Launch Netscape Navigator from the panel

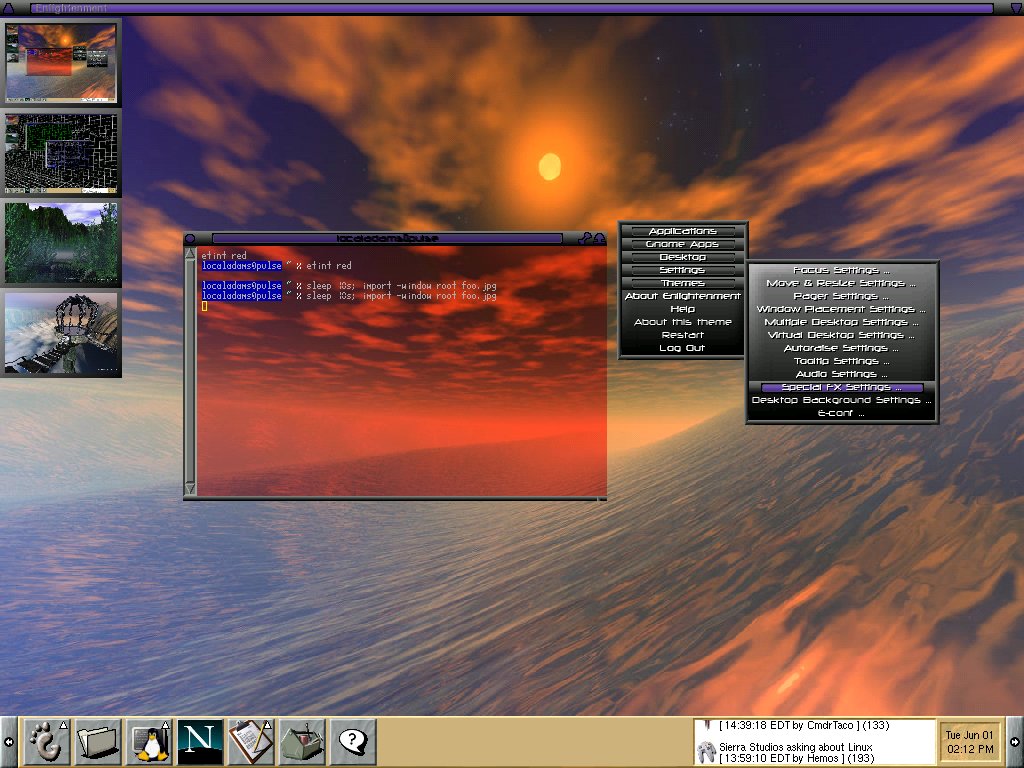[199, 741]
